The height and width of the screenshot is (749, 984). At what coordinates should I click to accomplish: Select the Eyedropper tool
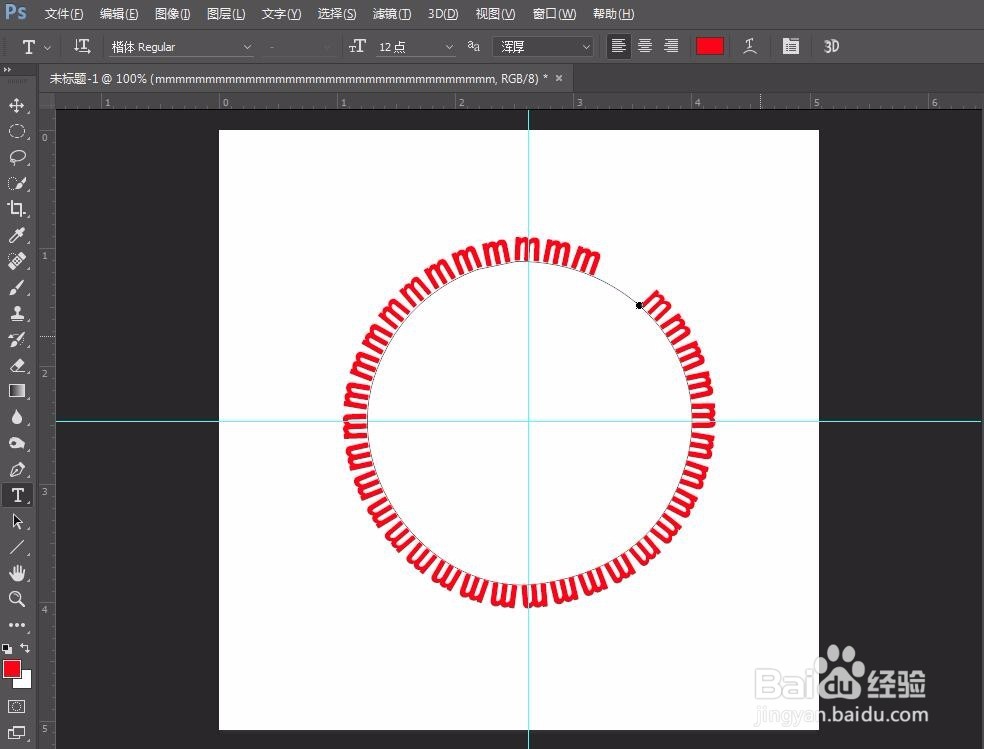(17, 235)
